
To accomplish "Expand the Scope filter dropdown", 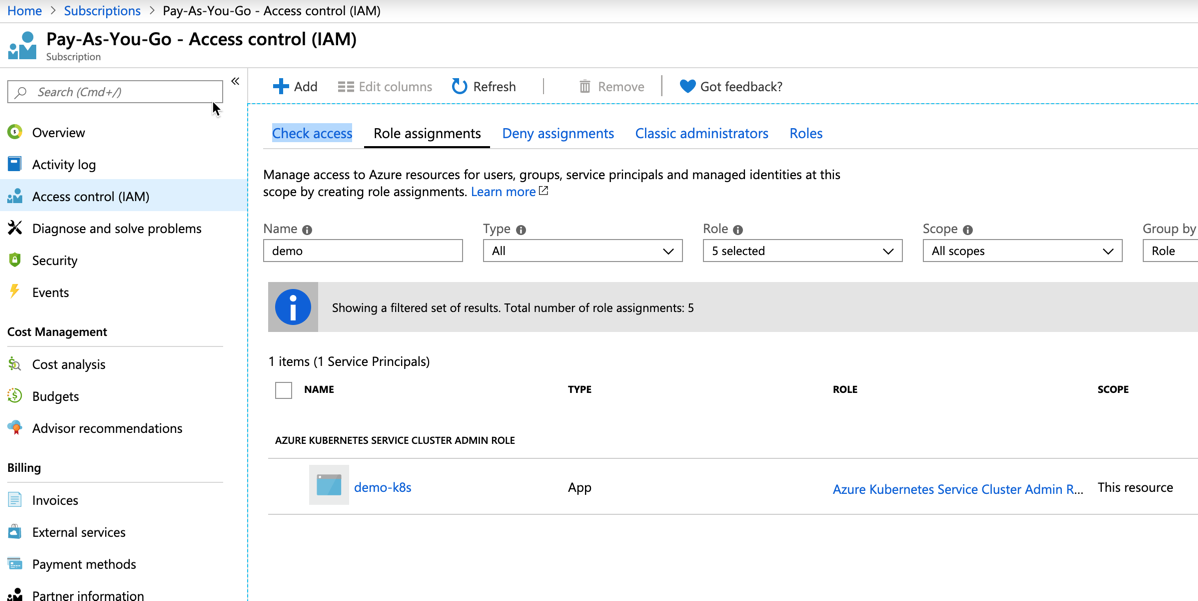I will tap(1022, 251).
